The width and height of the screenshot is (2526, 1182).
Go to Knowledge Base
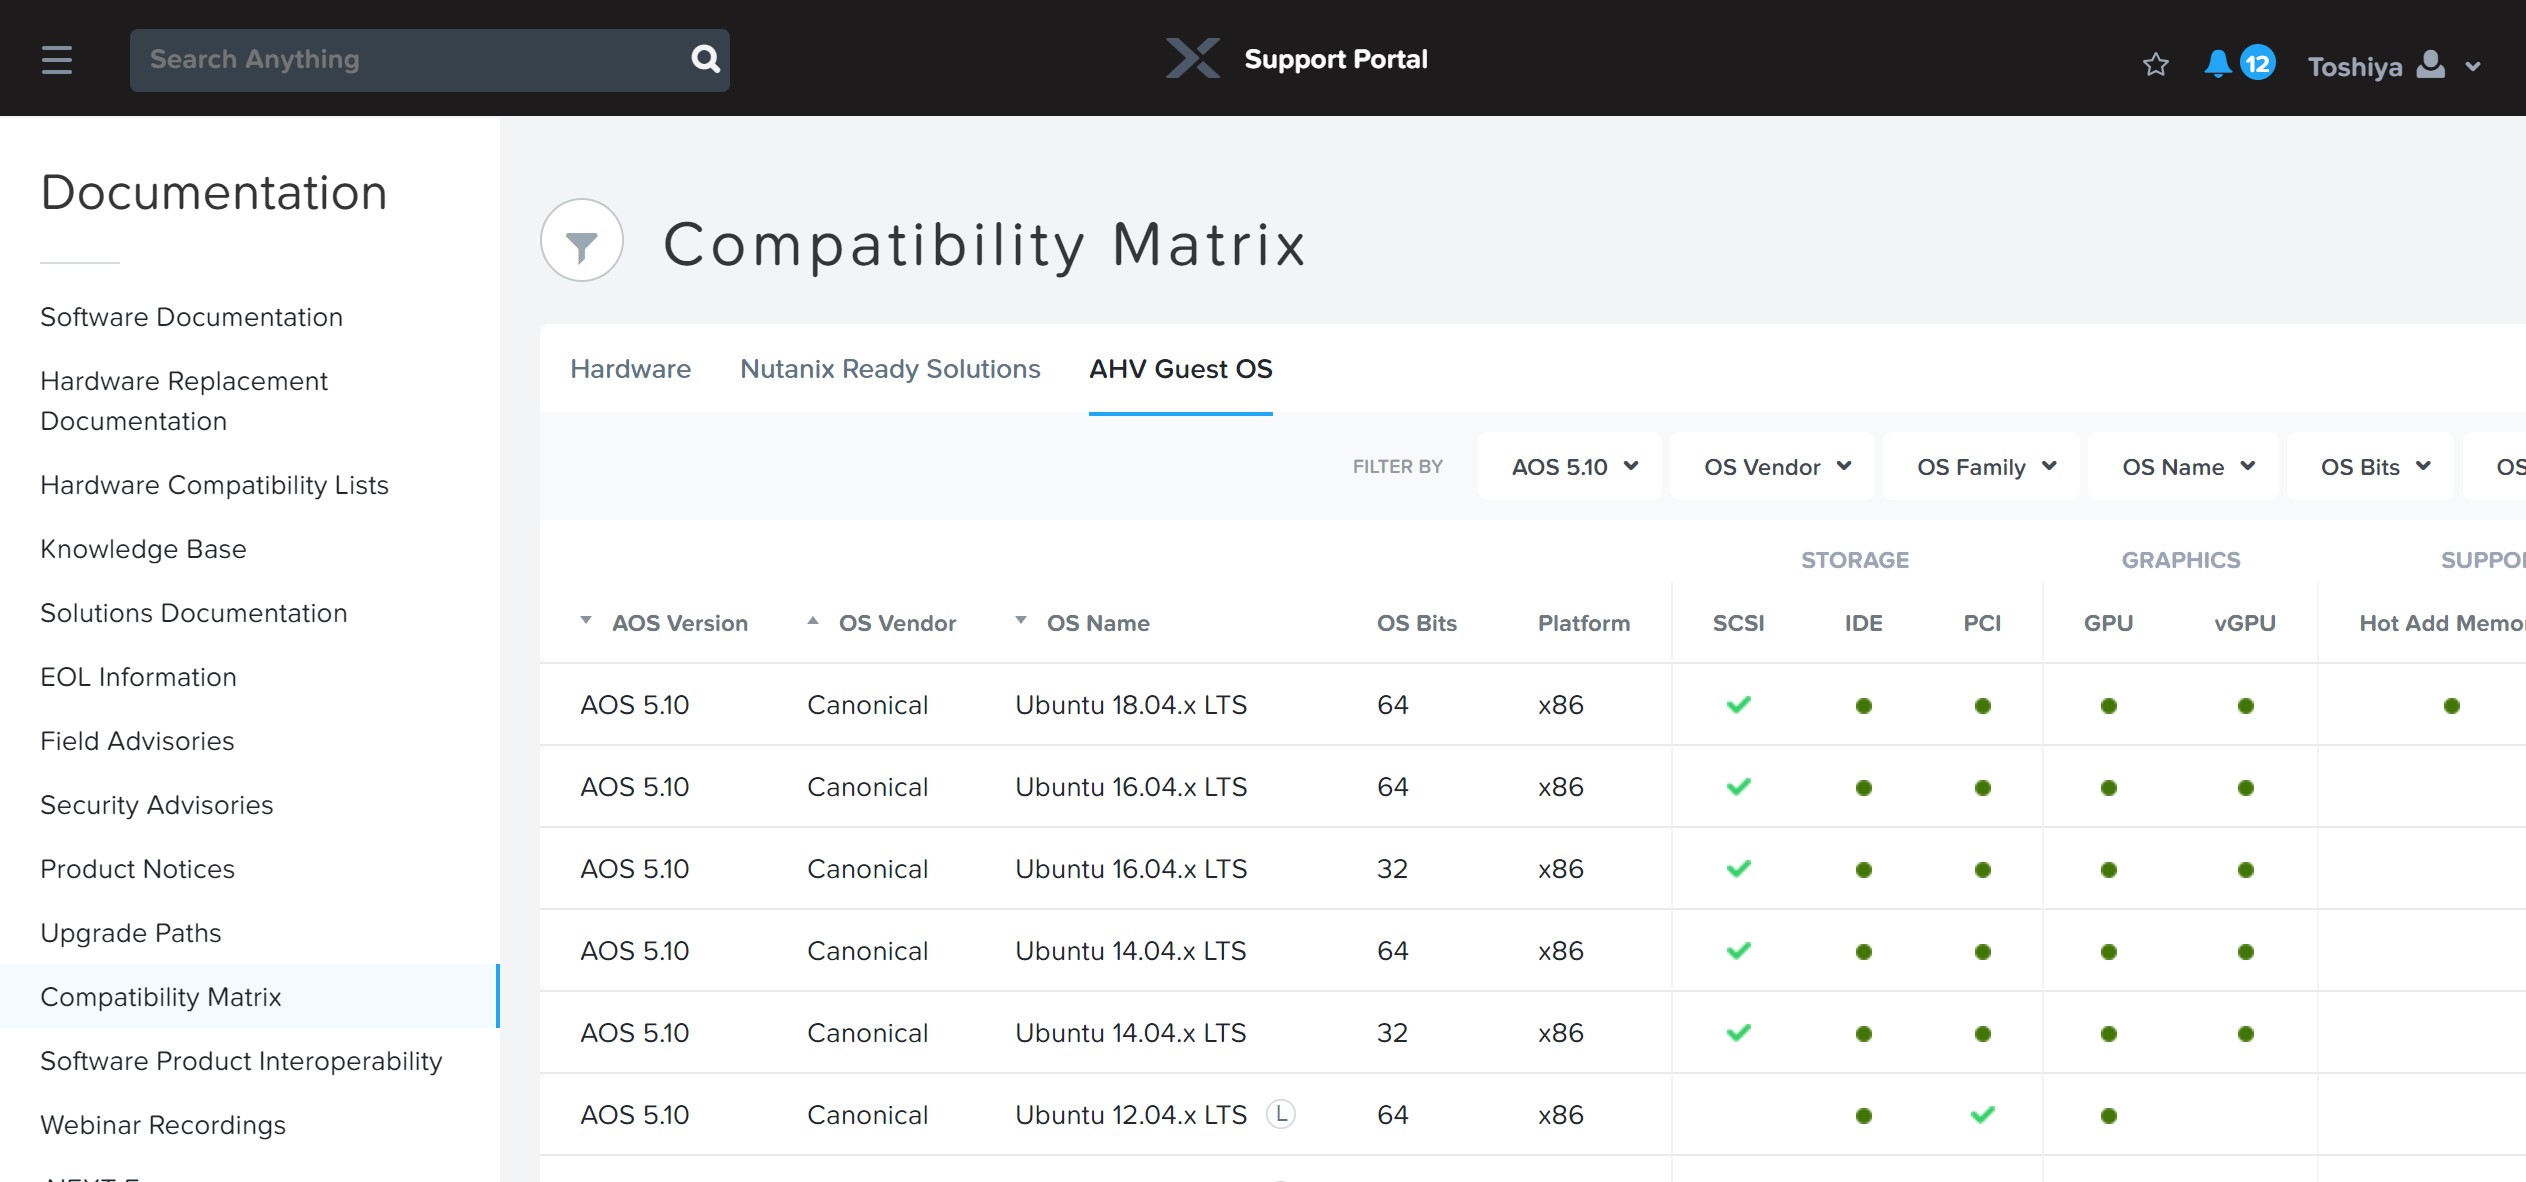tap(143, 549)
